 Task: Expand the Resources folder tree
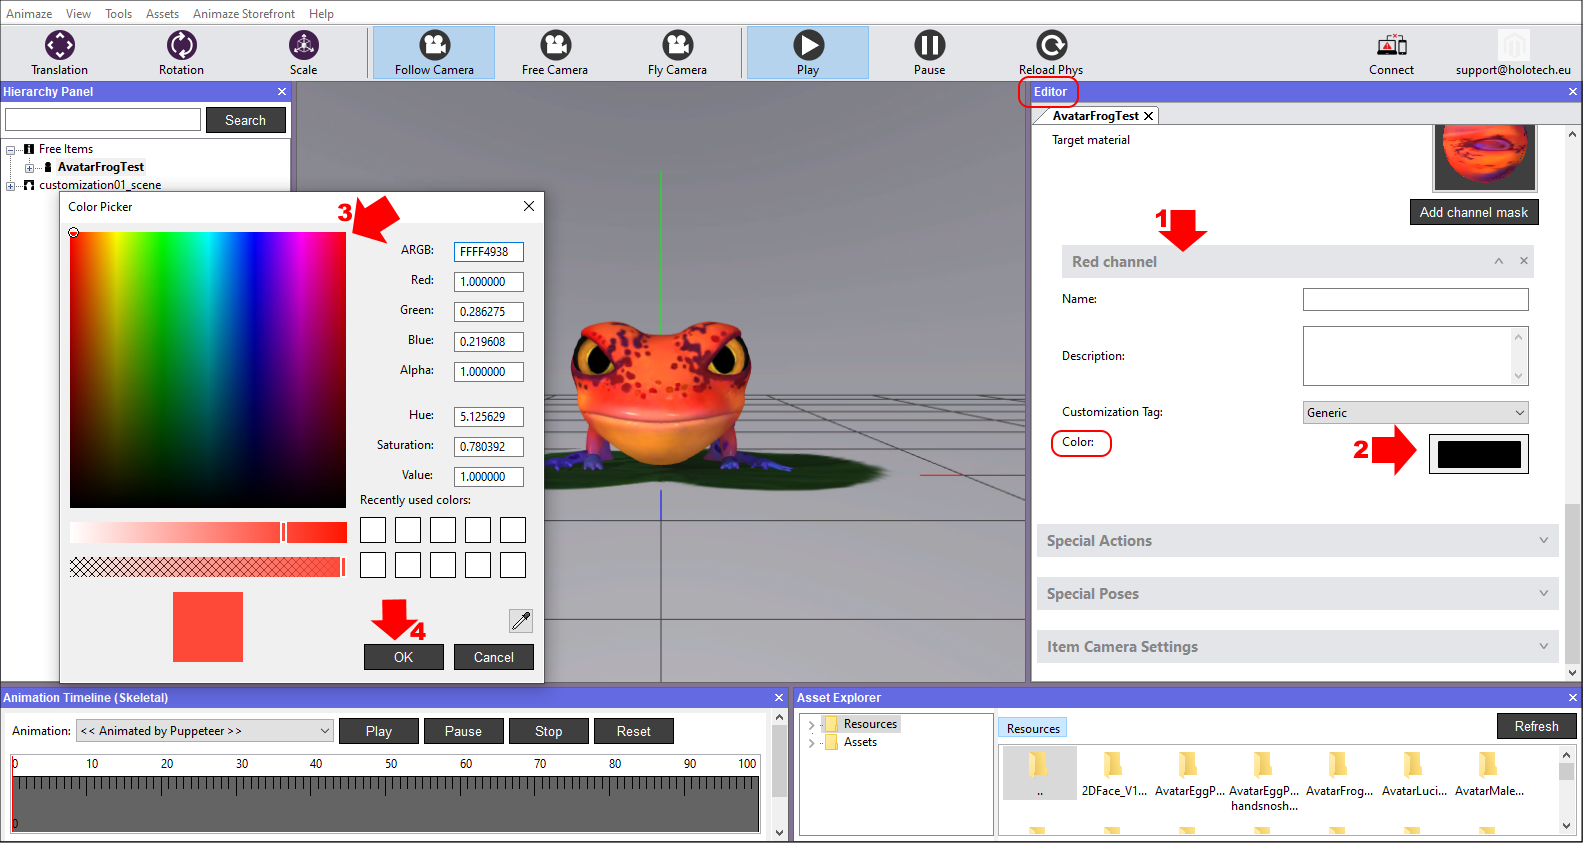pyautogui.click(x=811, y=724)
